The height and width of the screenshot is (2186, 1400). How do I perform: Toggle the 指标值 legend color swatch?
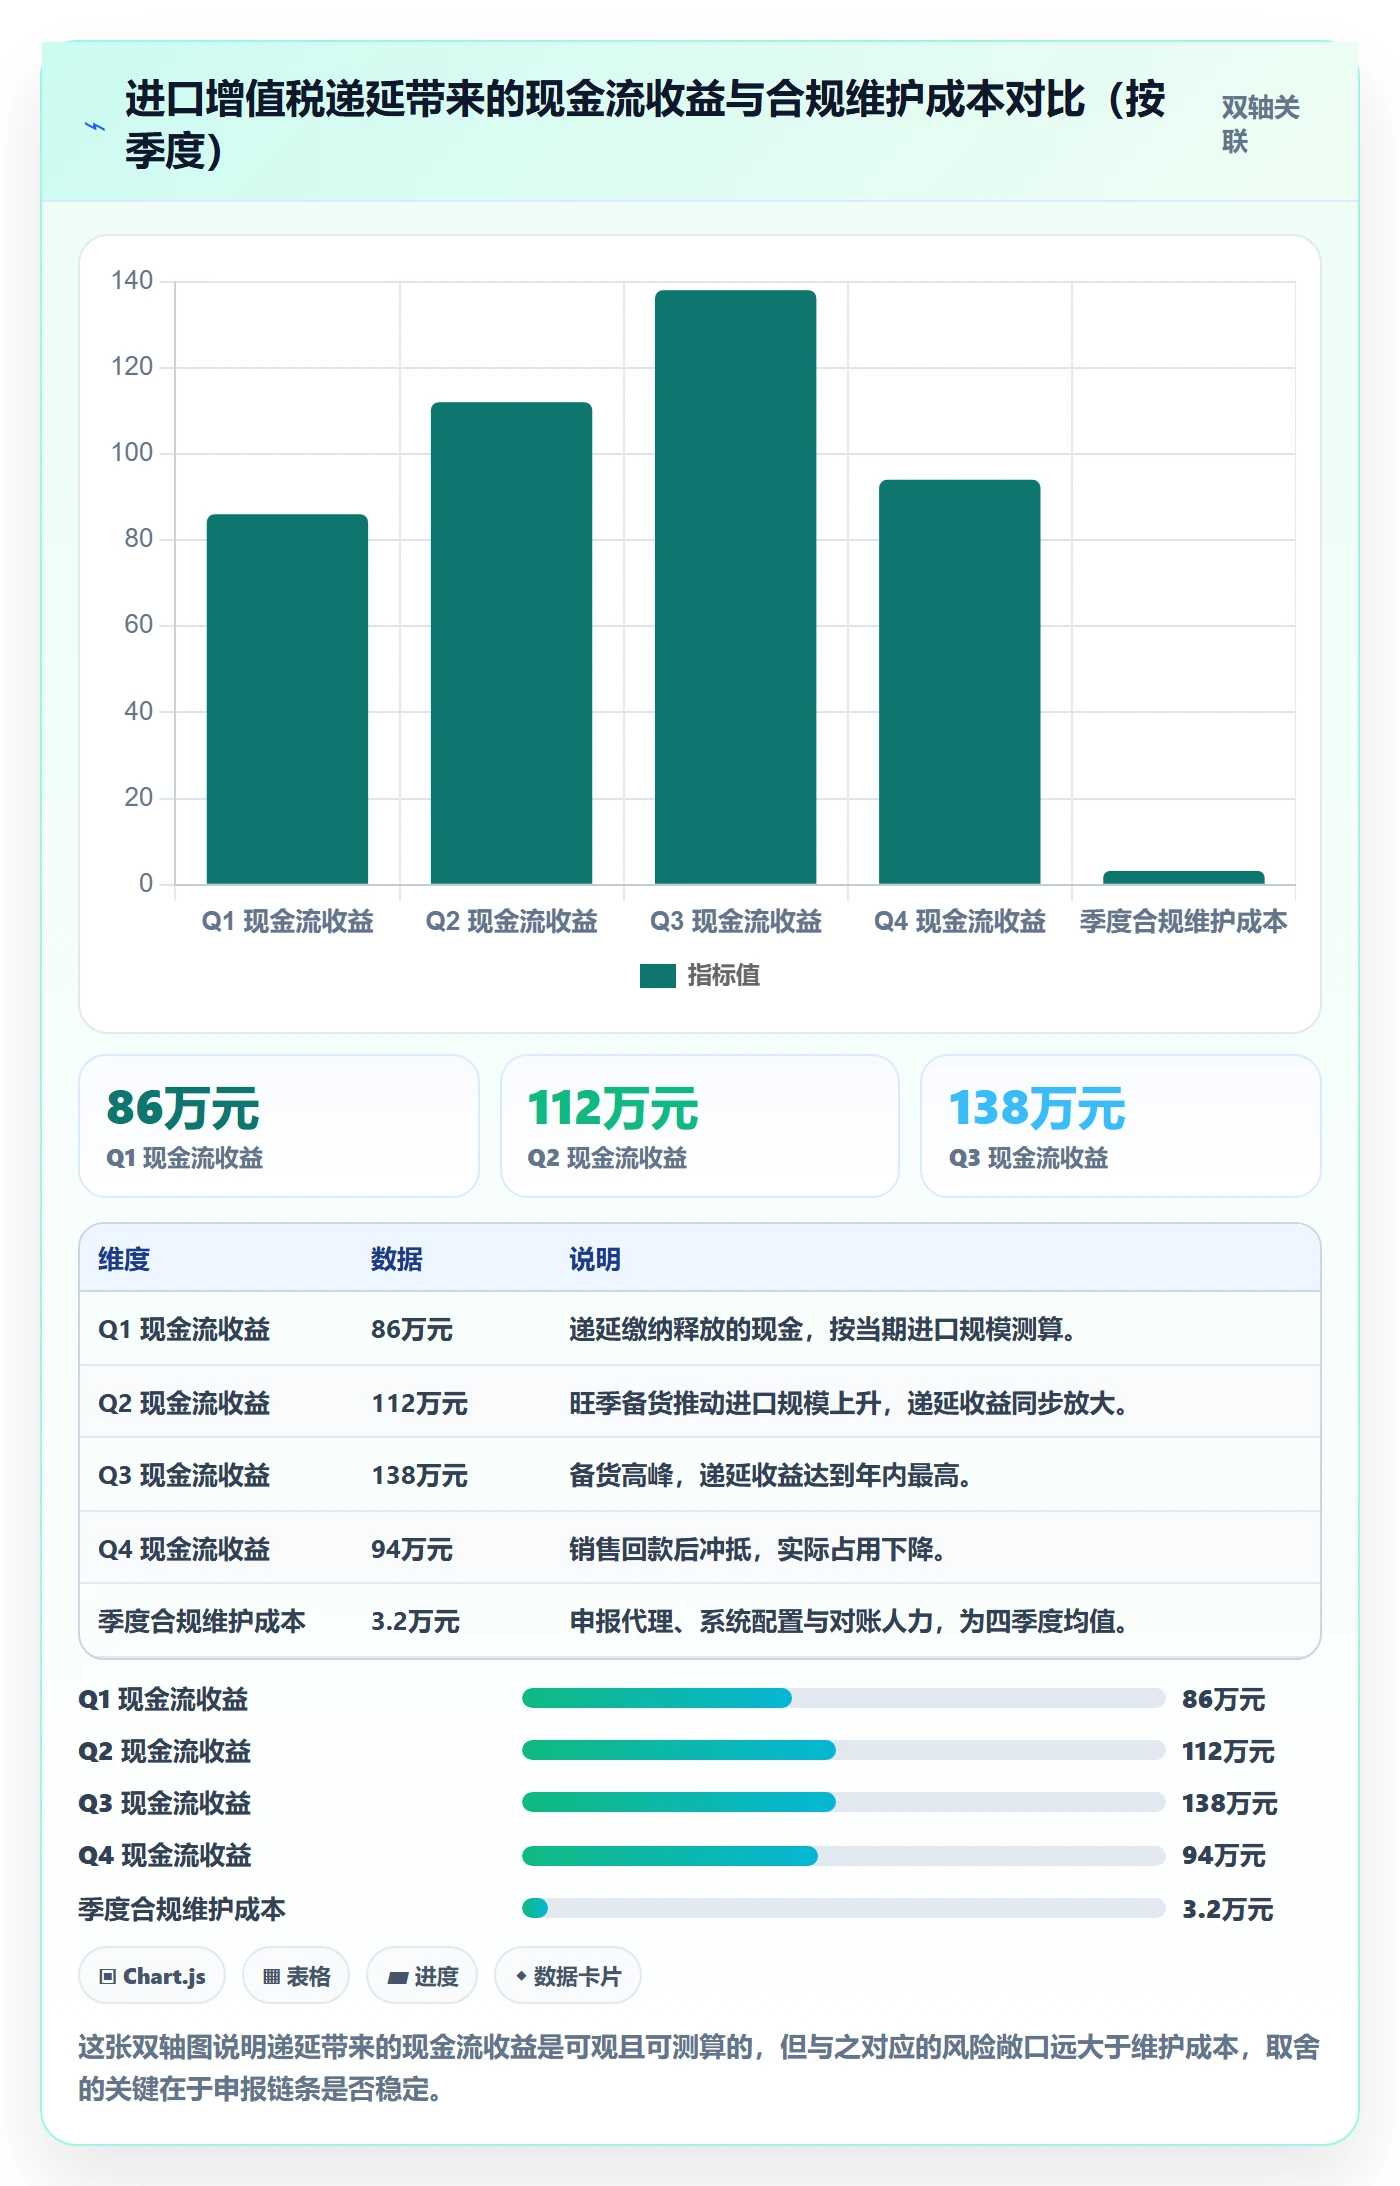[658, 975]
